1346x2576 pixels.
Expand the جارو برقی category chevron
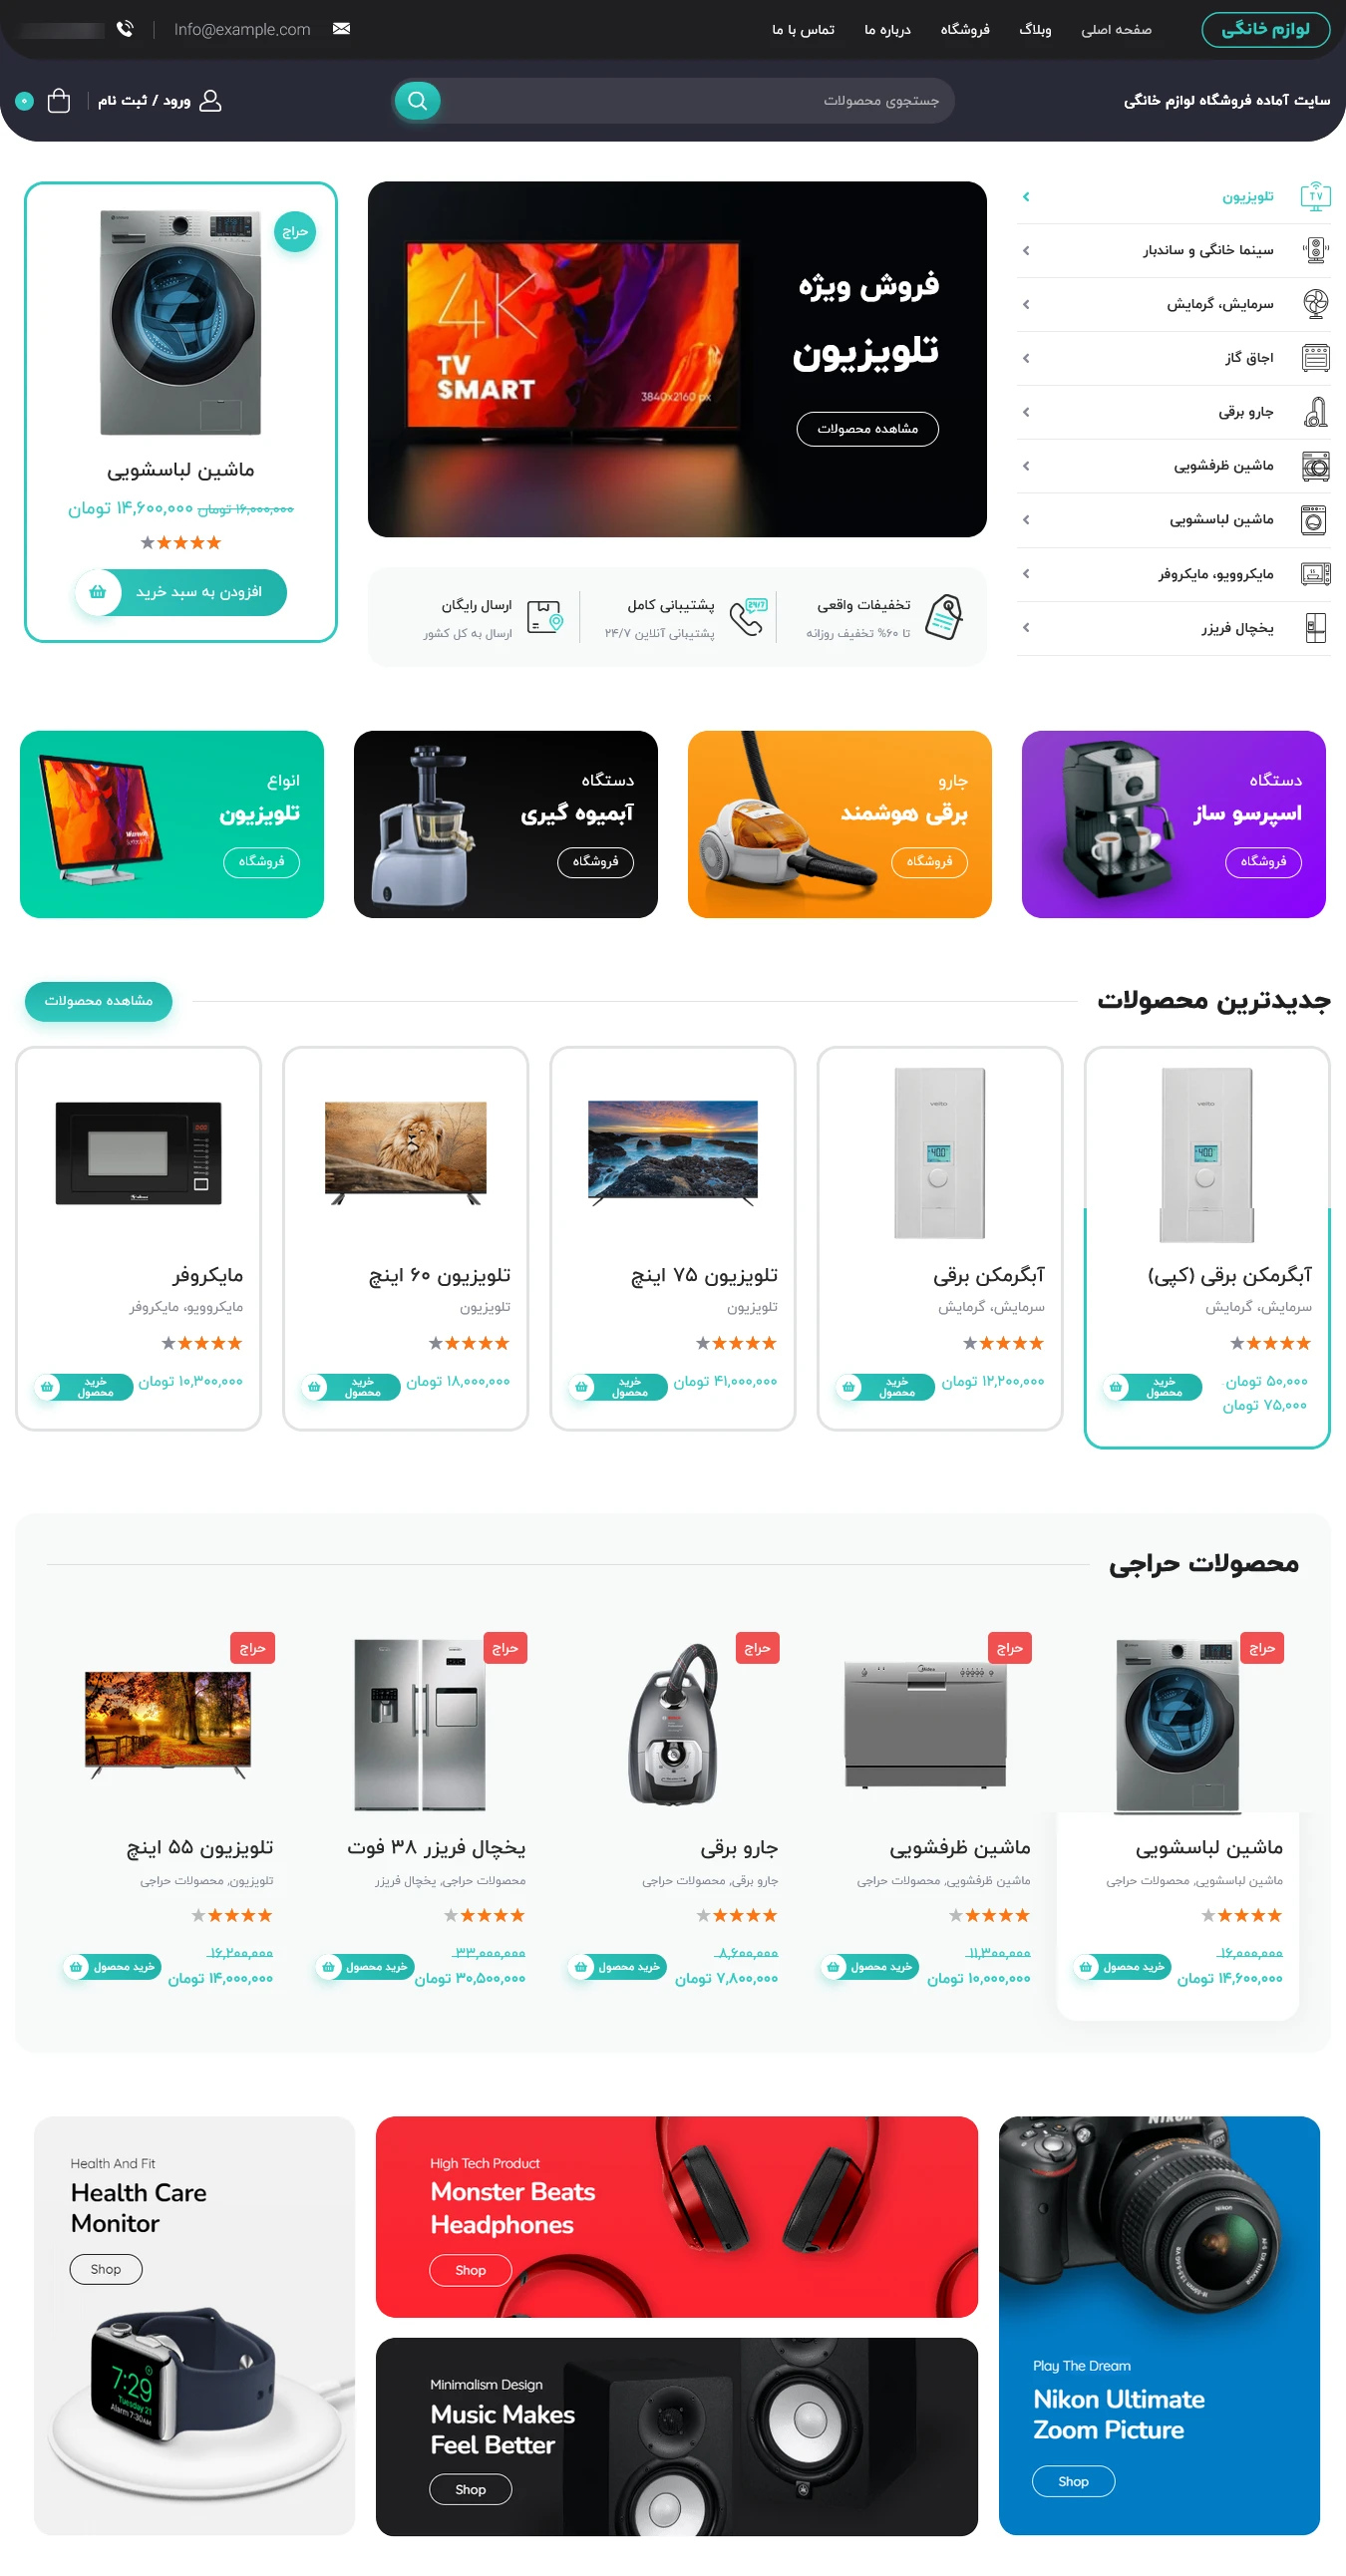pos(1026,412)
